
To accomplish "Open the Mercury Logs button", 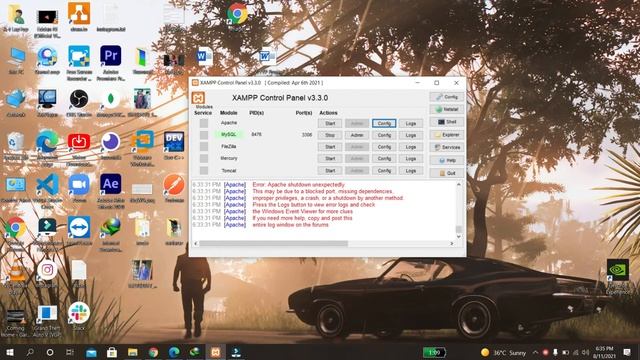I will [411, 159].
